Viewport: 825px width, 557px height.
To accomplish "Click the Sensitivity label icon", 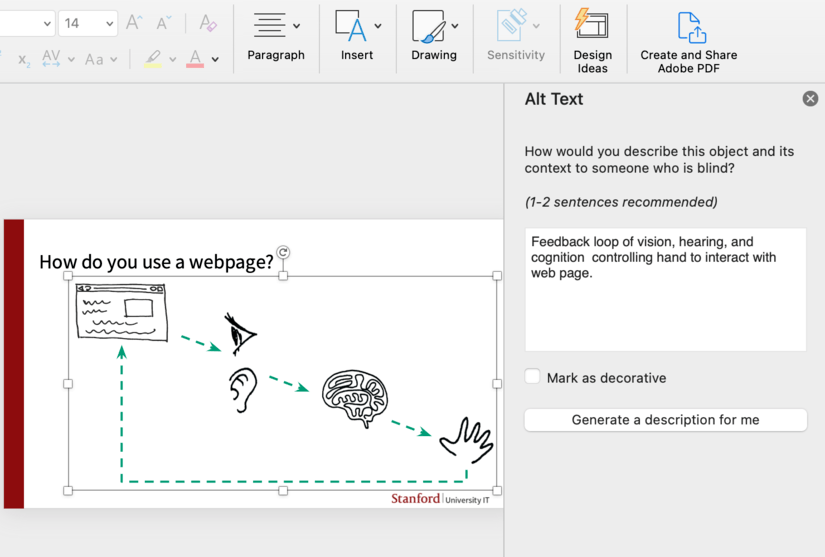I will pos(511,25).
